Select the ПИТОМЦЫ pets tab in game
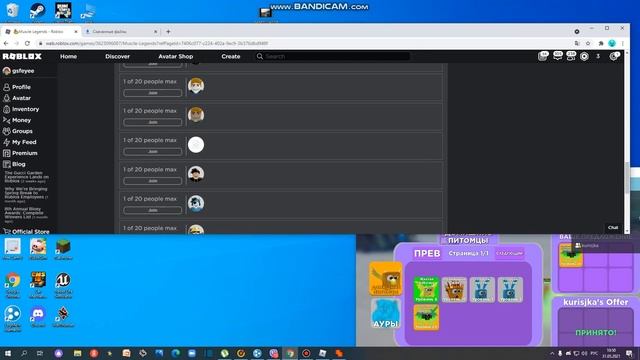The height and width of the screenshot is (360, 640). point(468,240)
